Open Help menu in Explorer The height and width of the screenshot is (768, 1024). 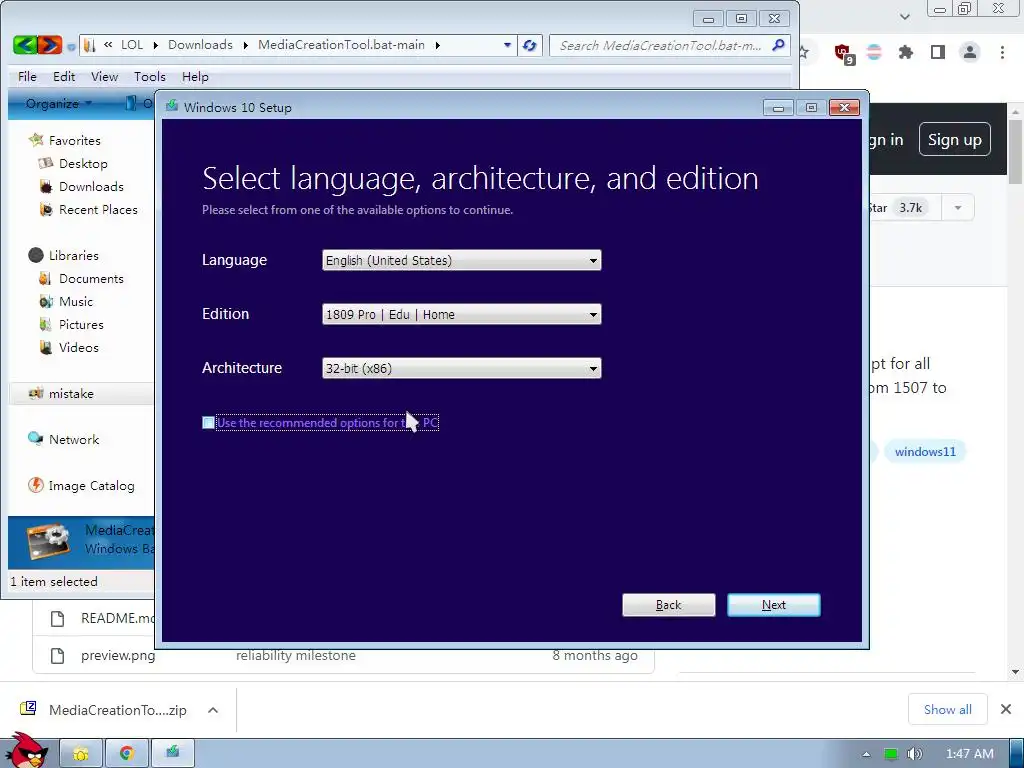pos(195,76)
